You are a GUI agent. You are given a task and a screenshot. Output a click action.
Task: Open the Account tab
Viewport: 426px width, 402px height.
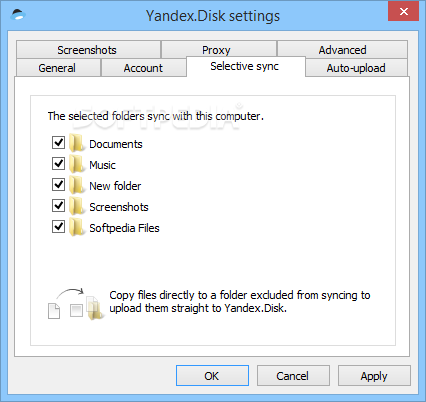coord(143,68)
